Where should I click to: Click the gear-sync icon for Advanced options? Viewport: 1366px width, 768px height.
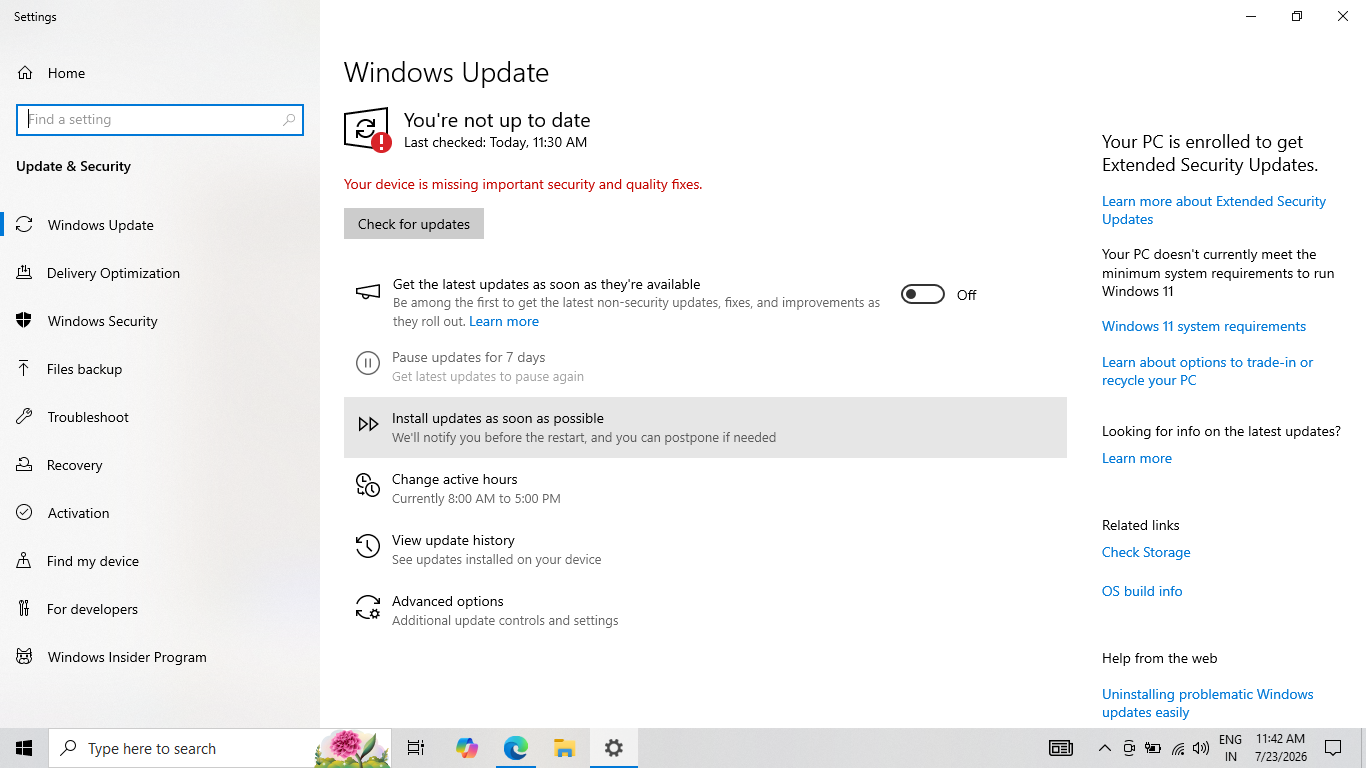(368, 607)
